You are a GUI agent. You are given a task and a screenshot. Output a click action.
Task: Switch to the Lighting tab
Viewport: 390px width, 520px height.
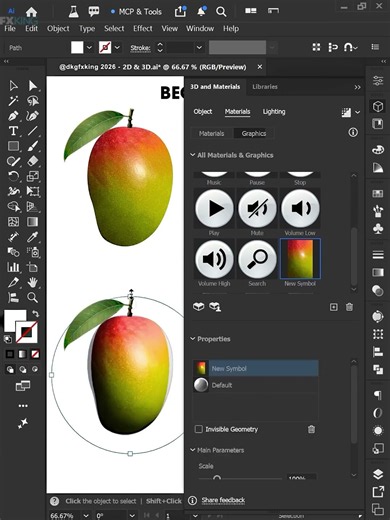click(274, 112)
